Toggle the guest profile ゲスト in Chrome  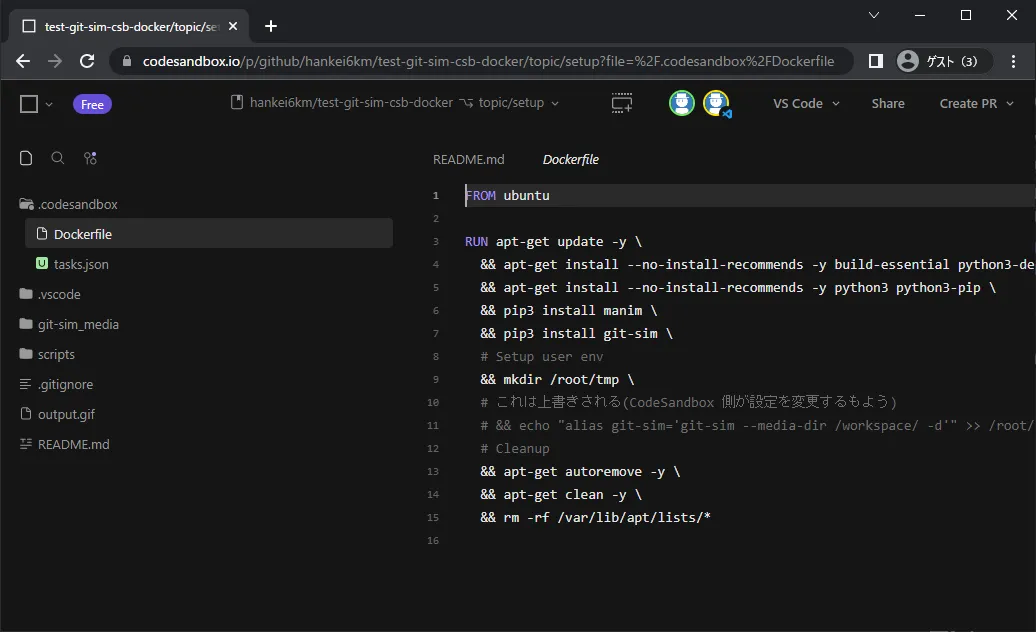[940, 61]
